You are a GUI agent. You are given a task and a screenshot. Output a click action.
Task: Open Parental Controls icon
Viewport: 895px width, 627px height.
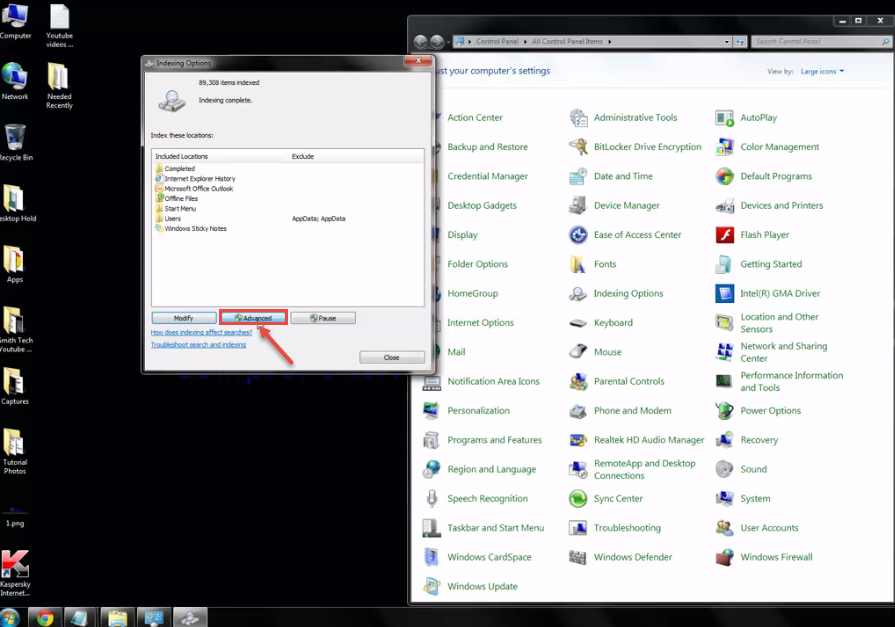click(578, 381)
